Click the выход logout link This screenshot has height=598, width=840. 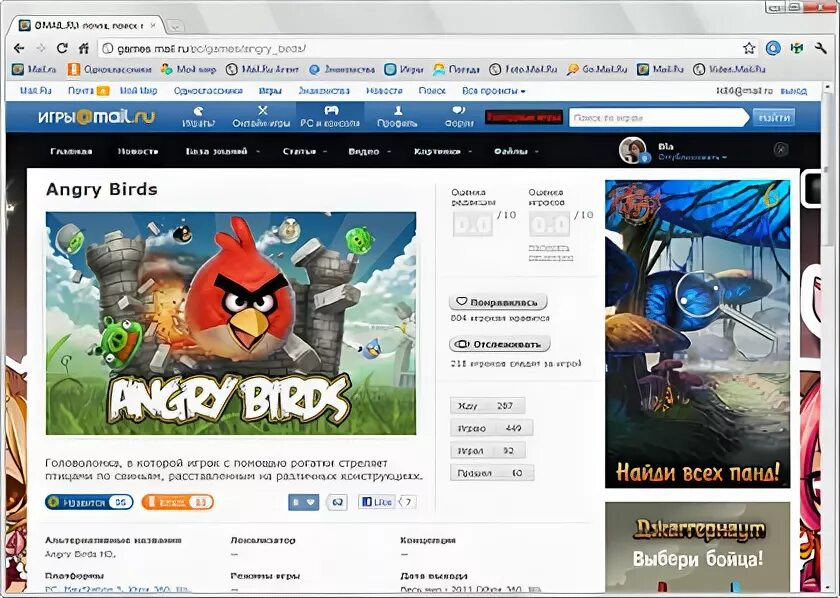pyautogui.click(x=793, y=91)
